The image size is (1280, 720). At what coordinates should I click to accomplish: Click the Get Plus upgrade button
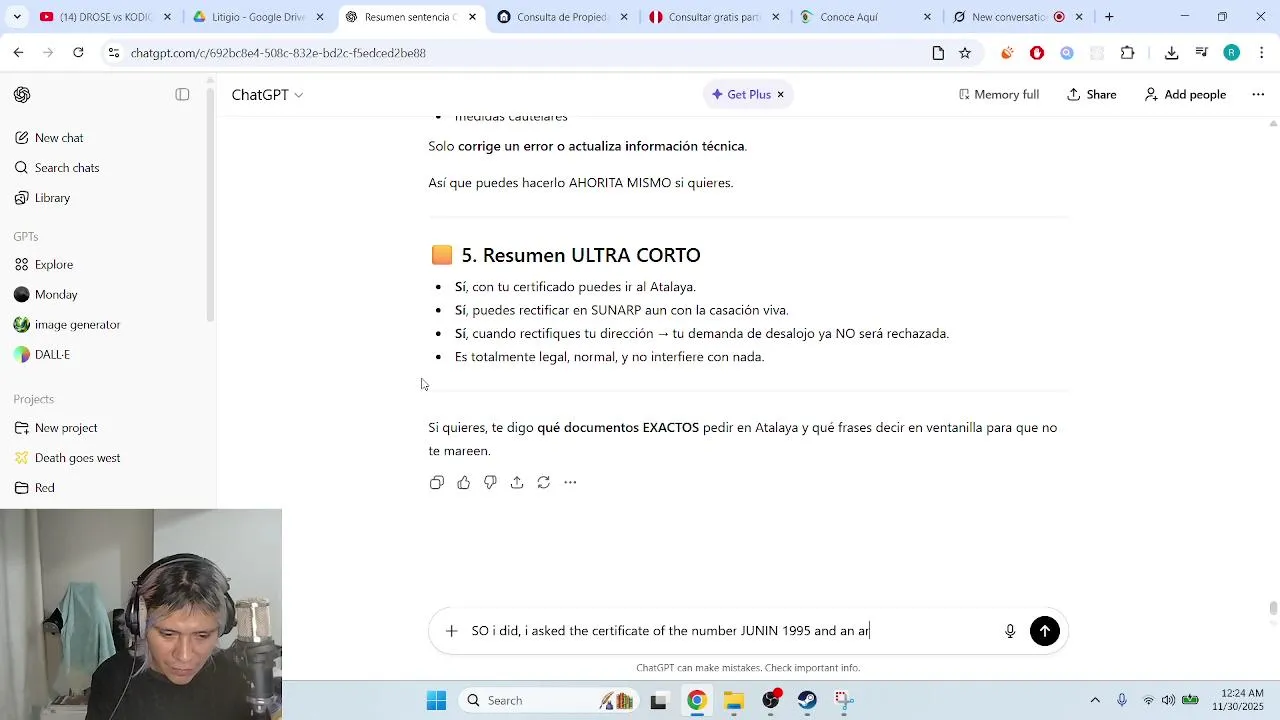pos(741,95)
